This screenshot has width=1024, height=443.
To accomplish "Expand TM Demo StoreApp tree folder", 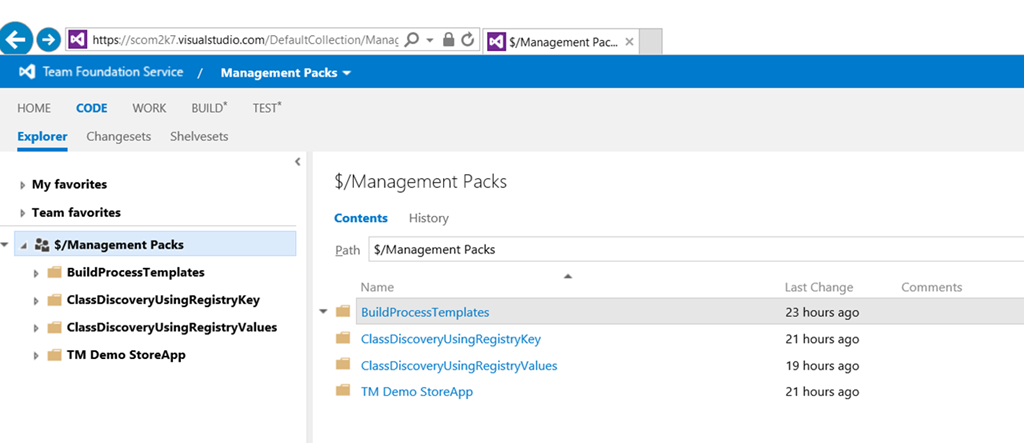I will 36,356.
